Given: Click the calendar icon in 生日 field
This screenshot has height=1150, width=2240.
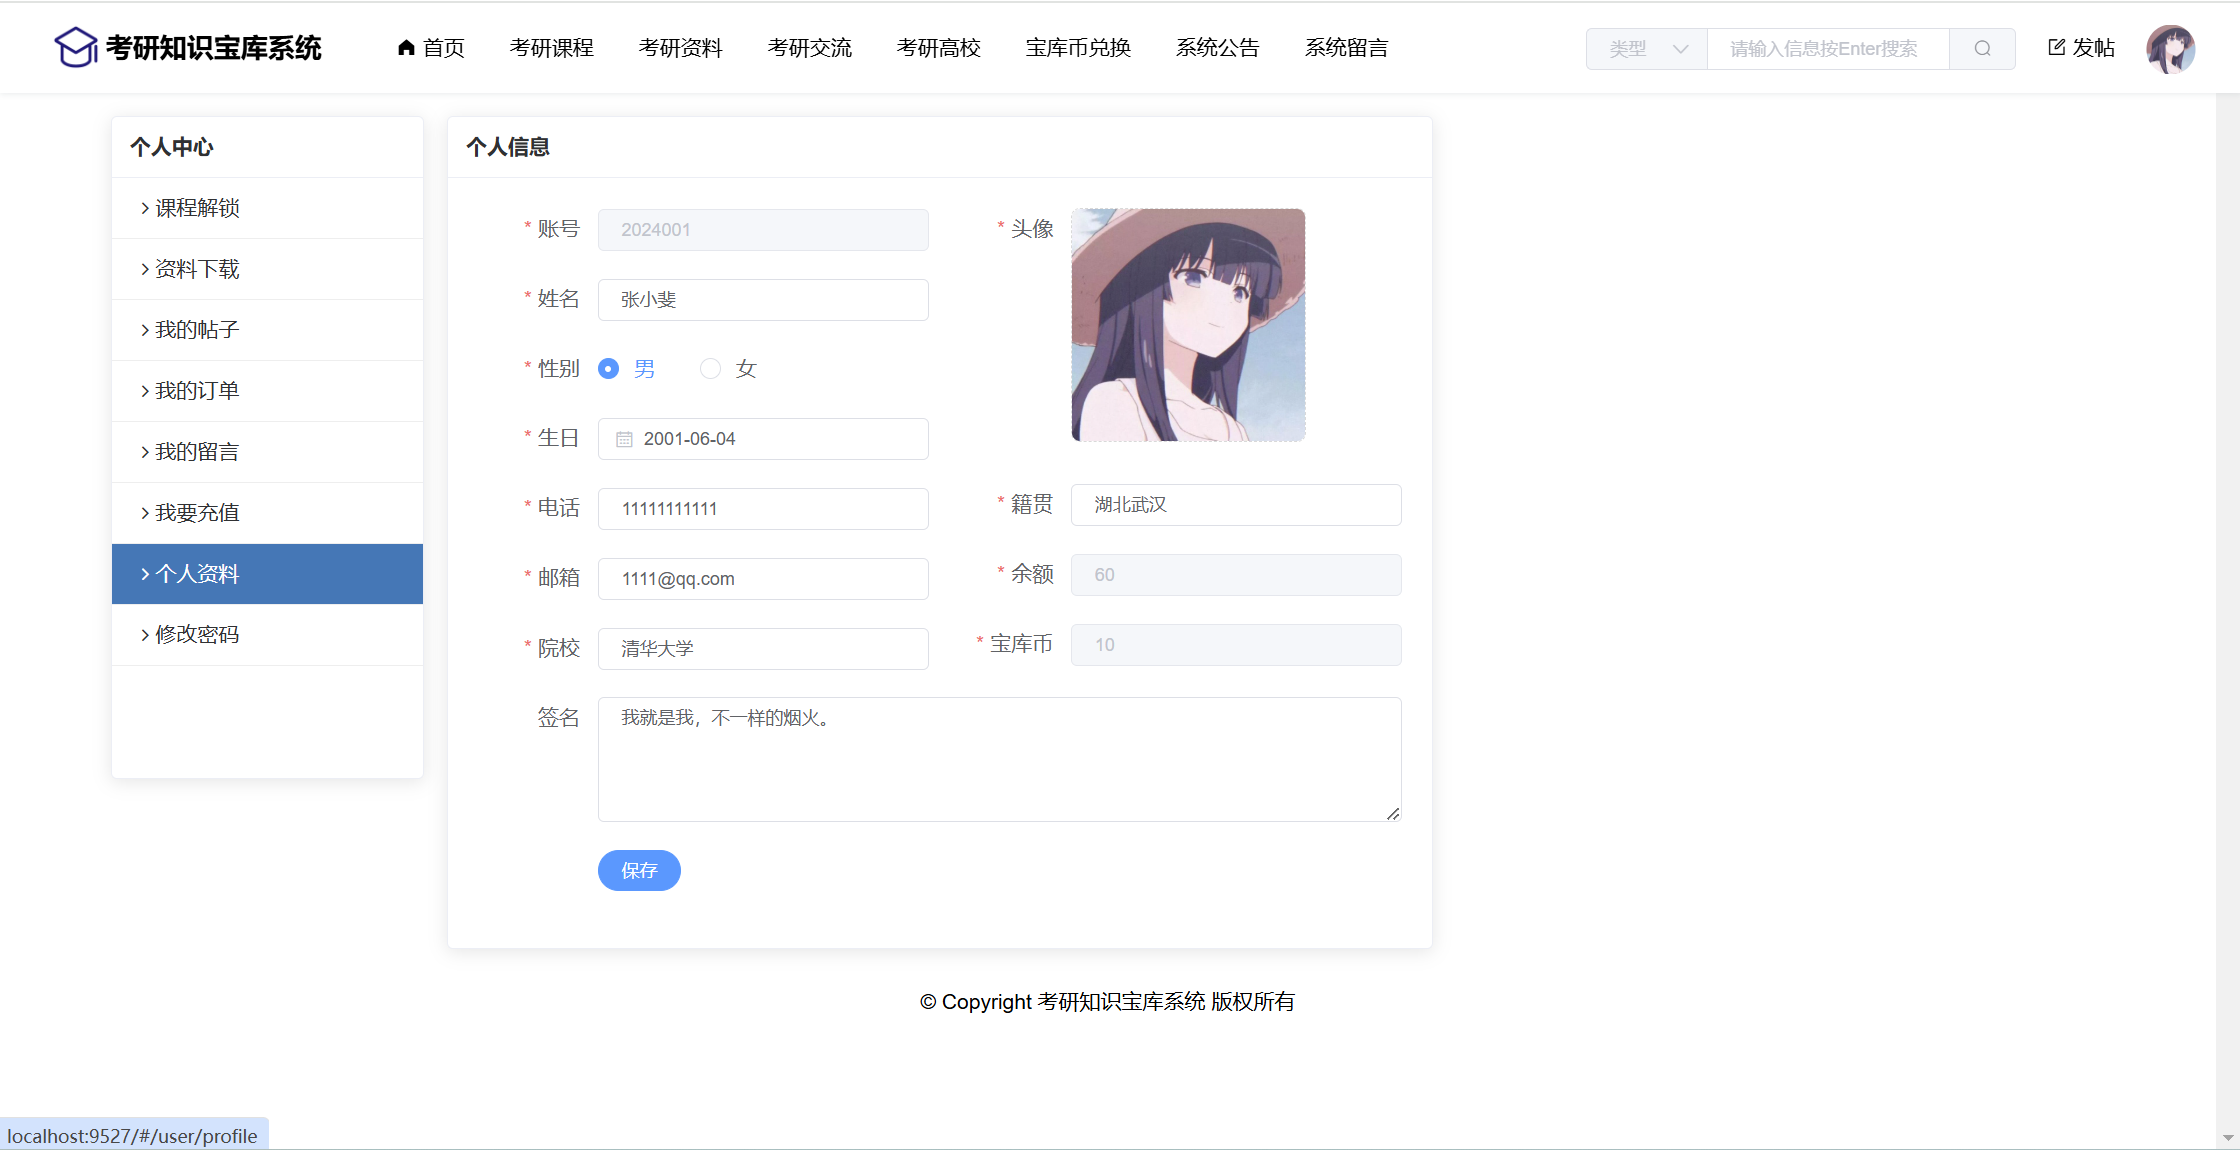Looking at the screenshot, I should coord(624,439).
